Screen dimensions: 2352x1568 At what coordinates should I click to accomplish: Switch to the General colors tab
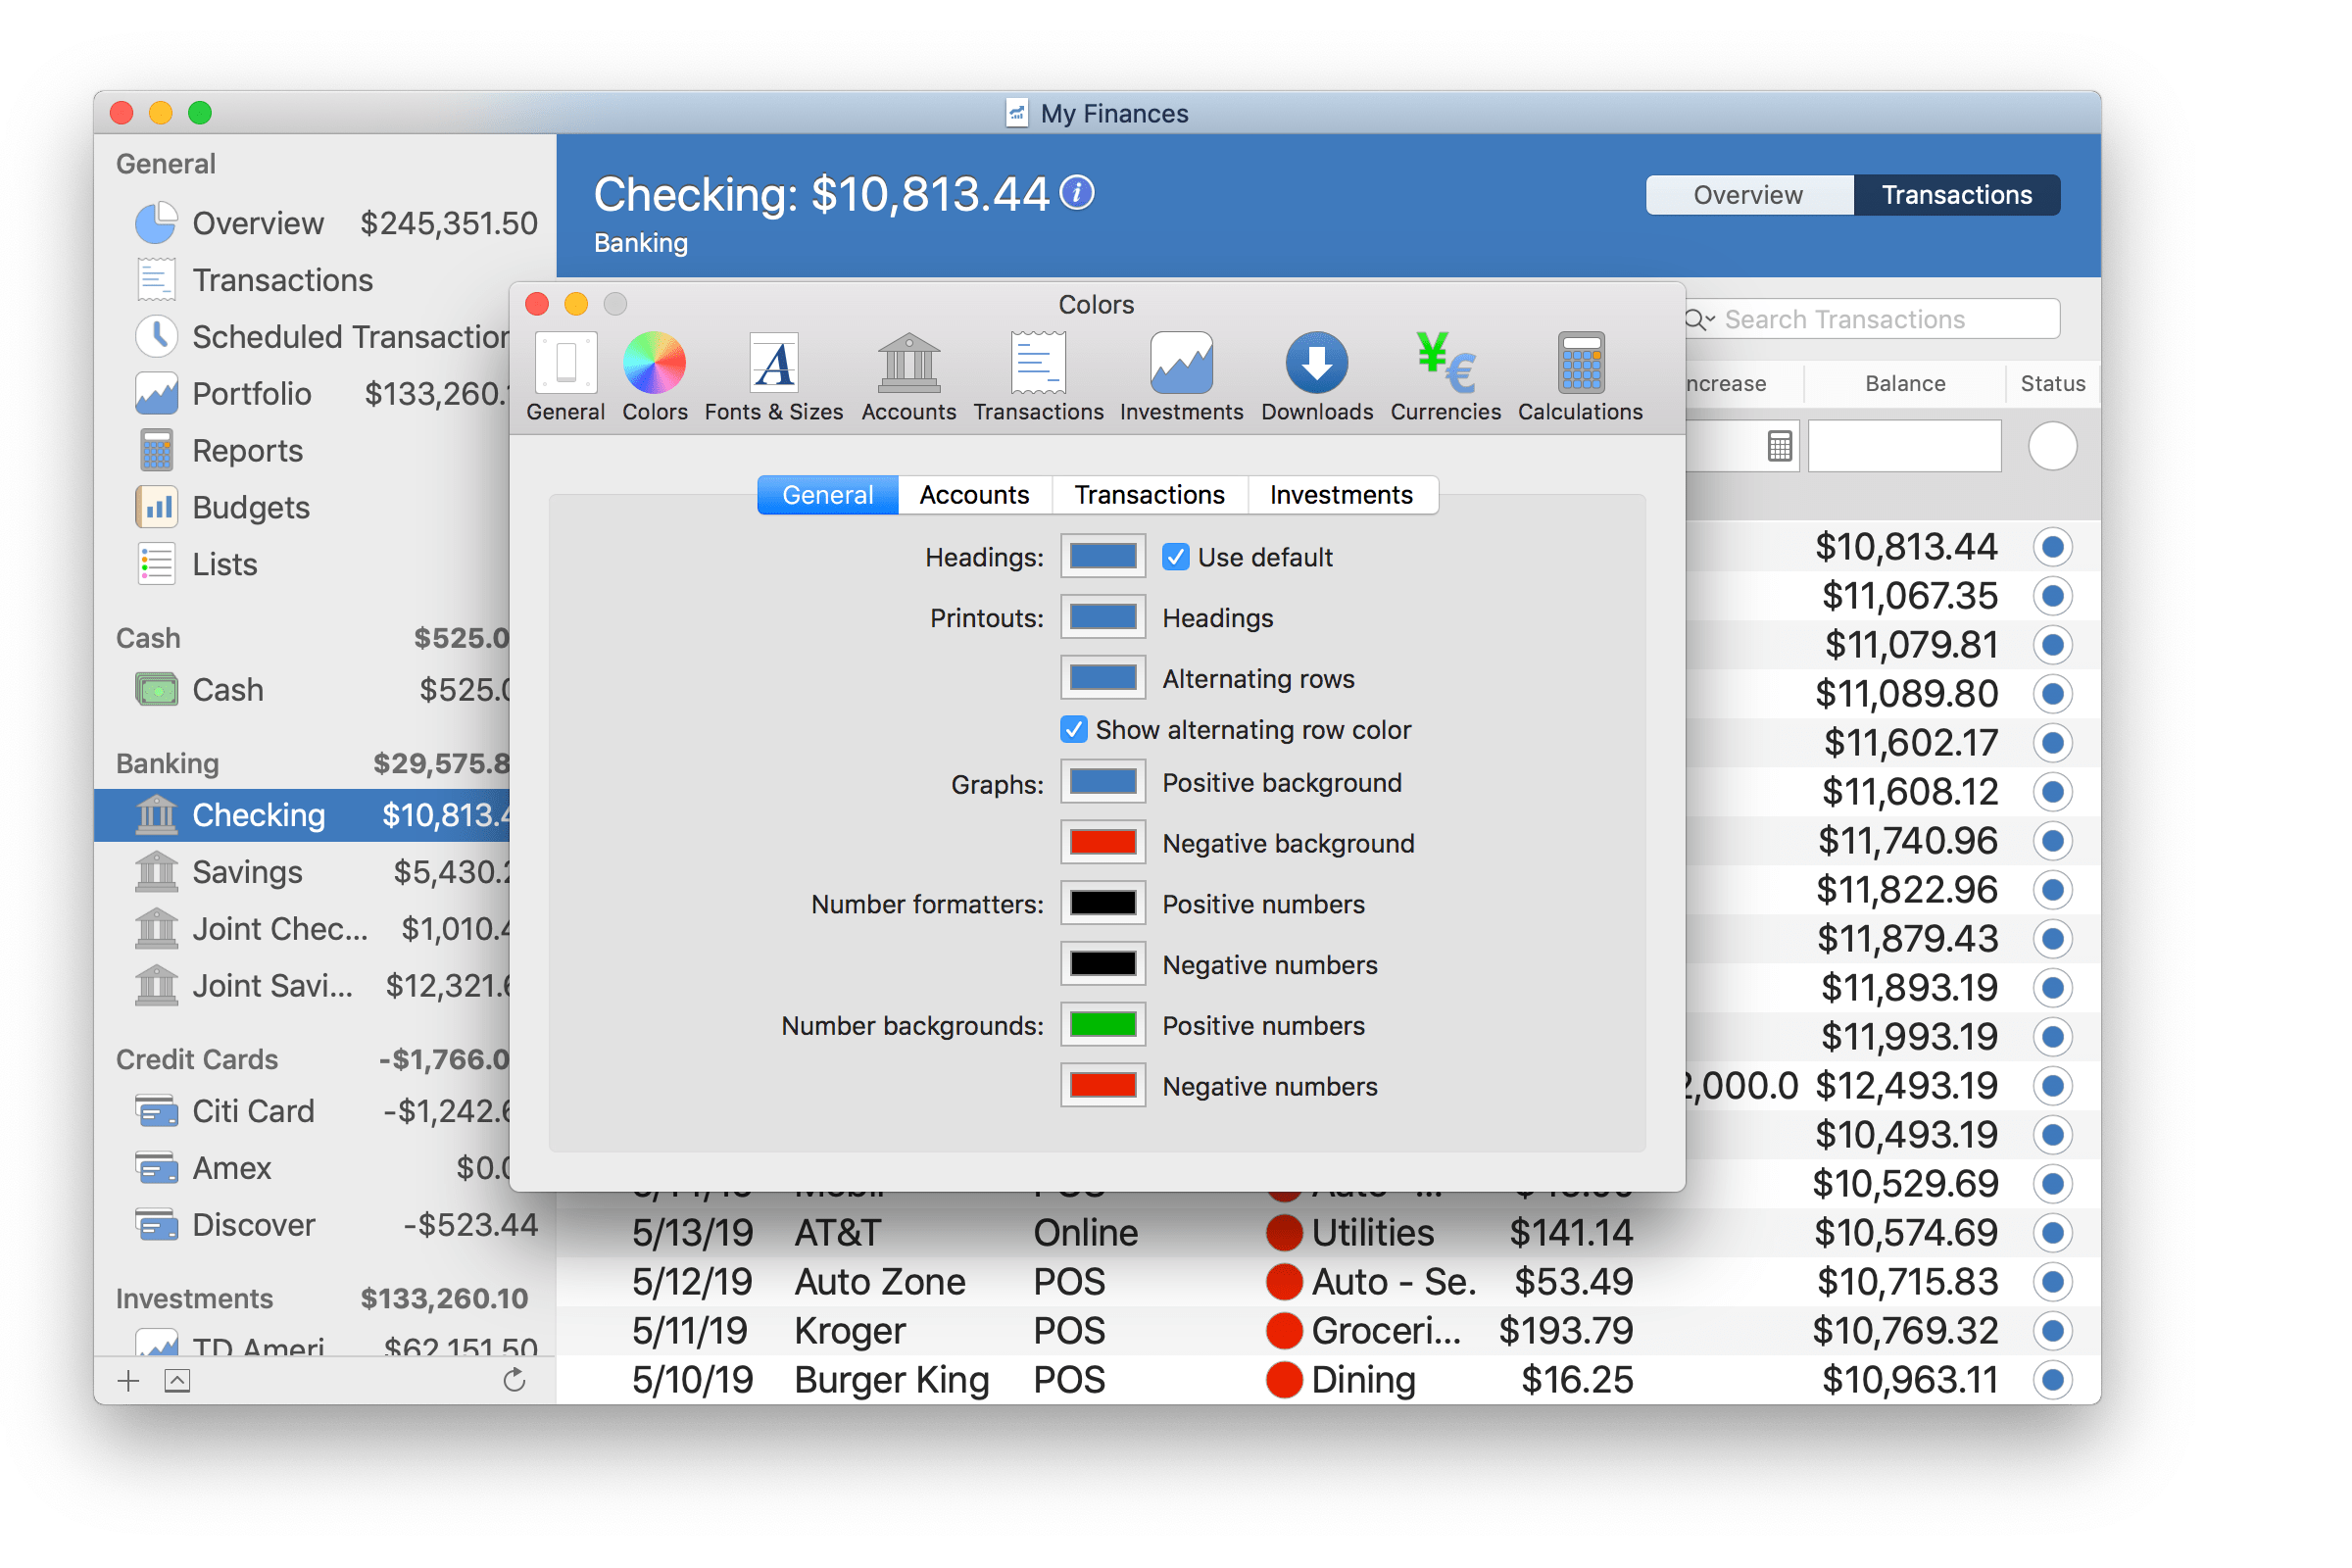[827, 495]
